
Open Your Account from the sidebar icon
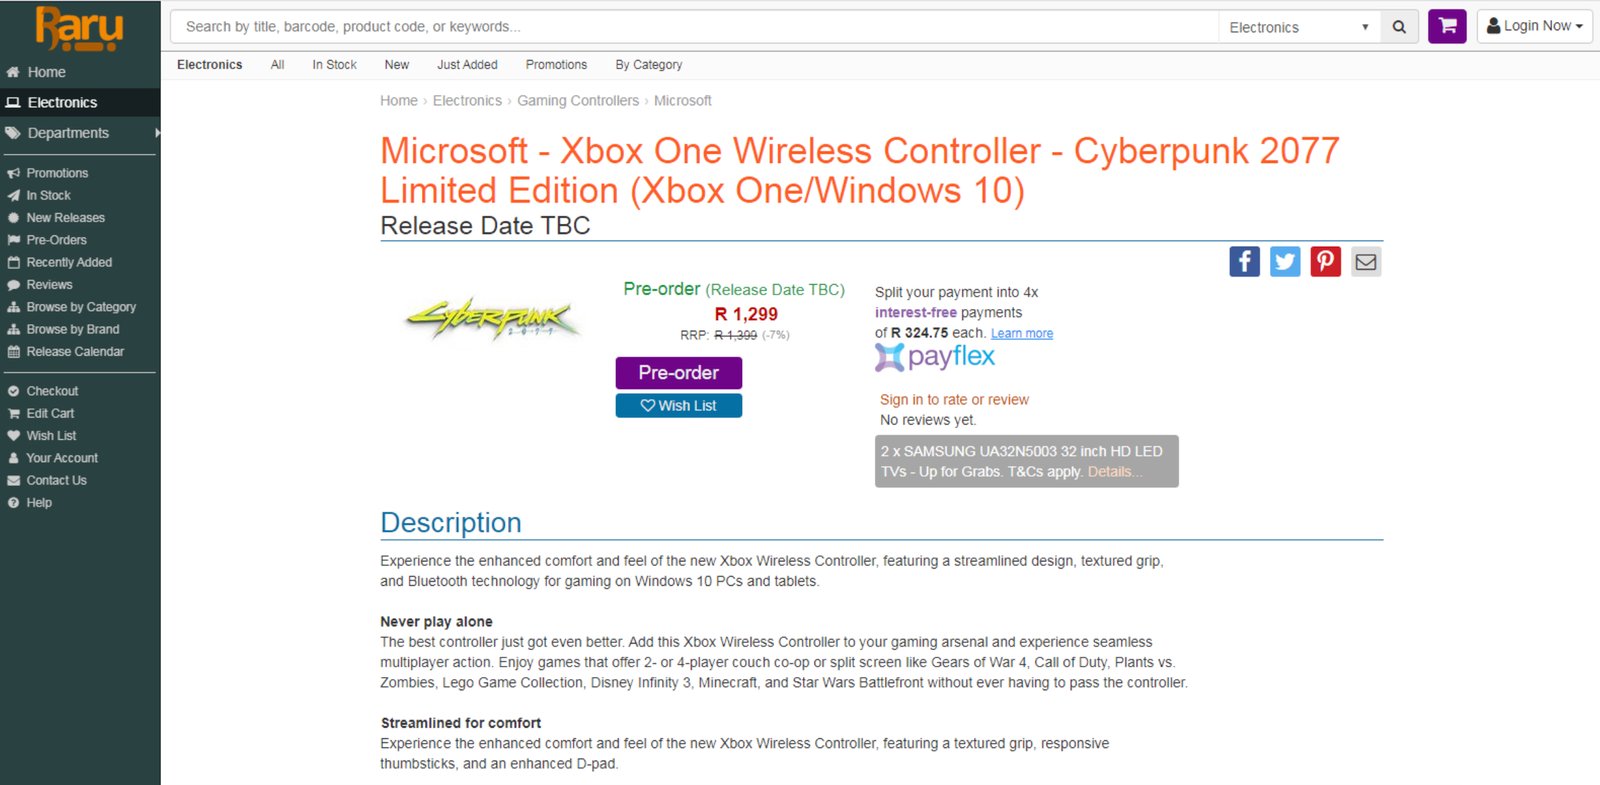point(13,457)
